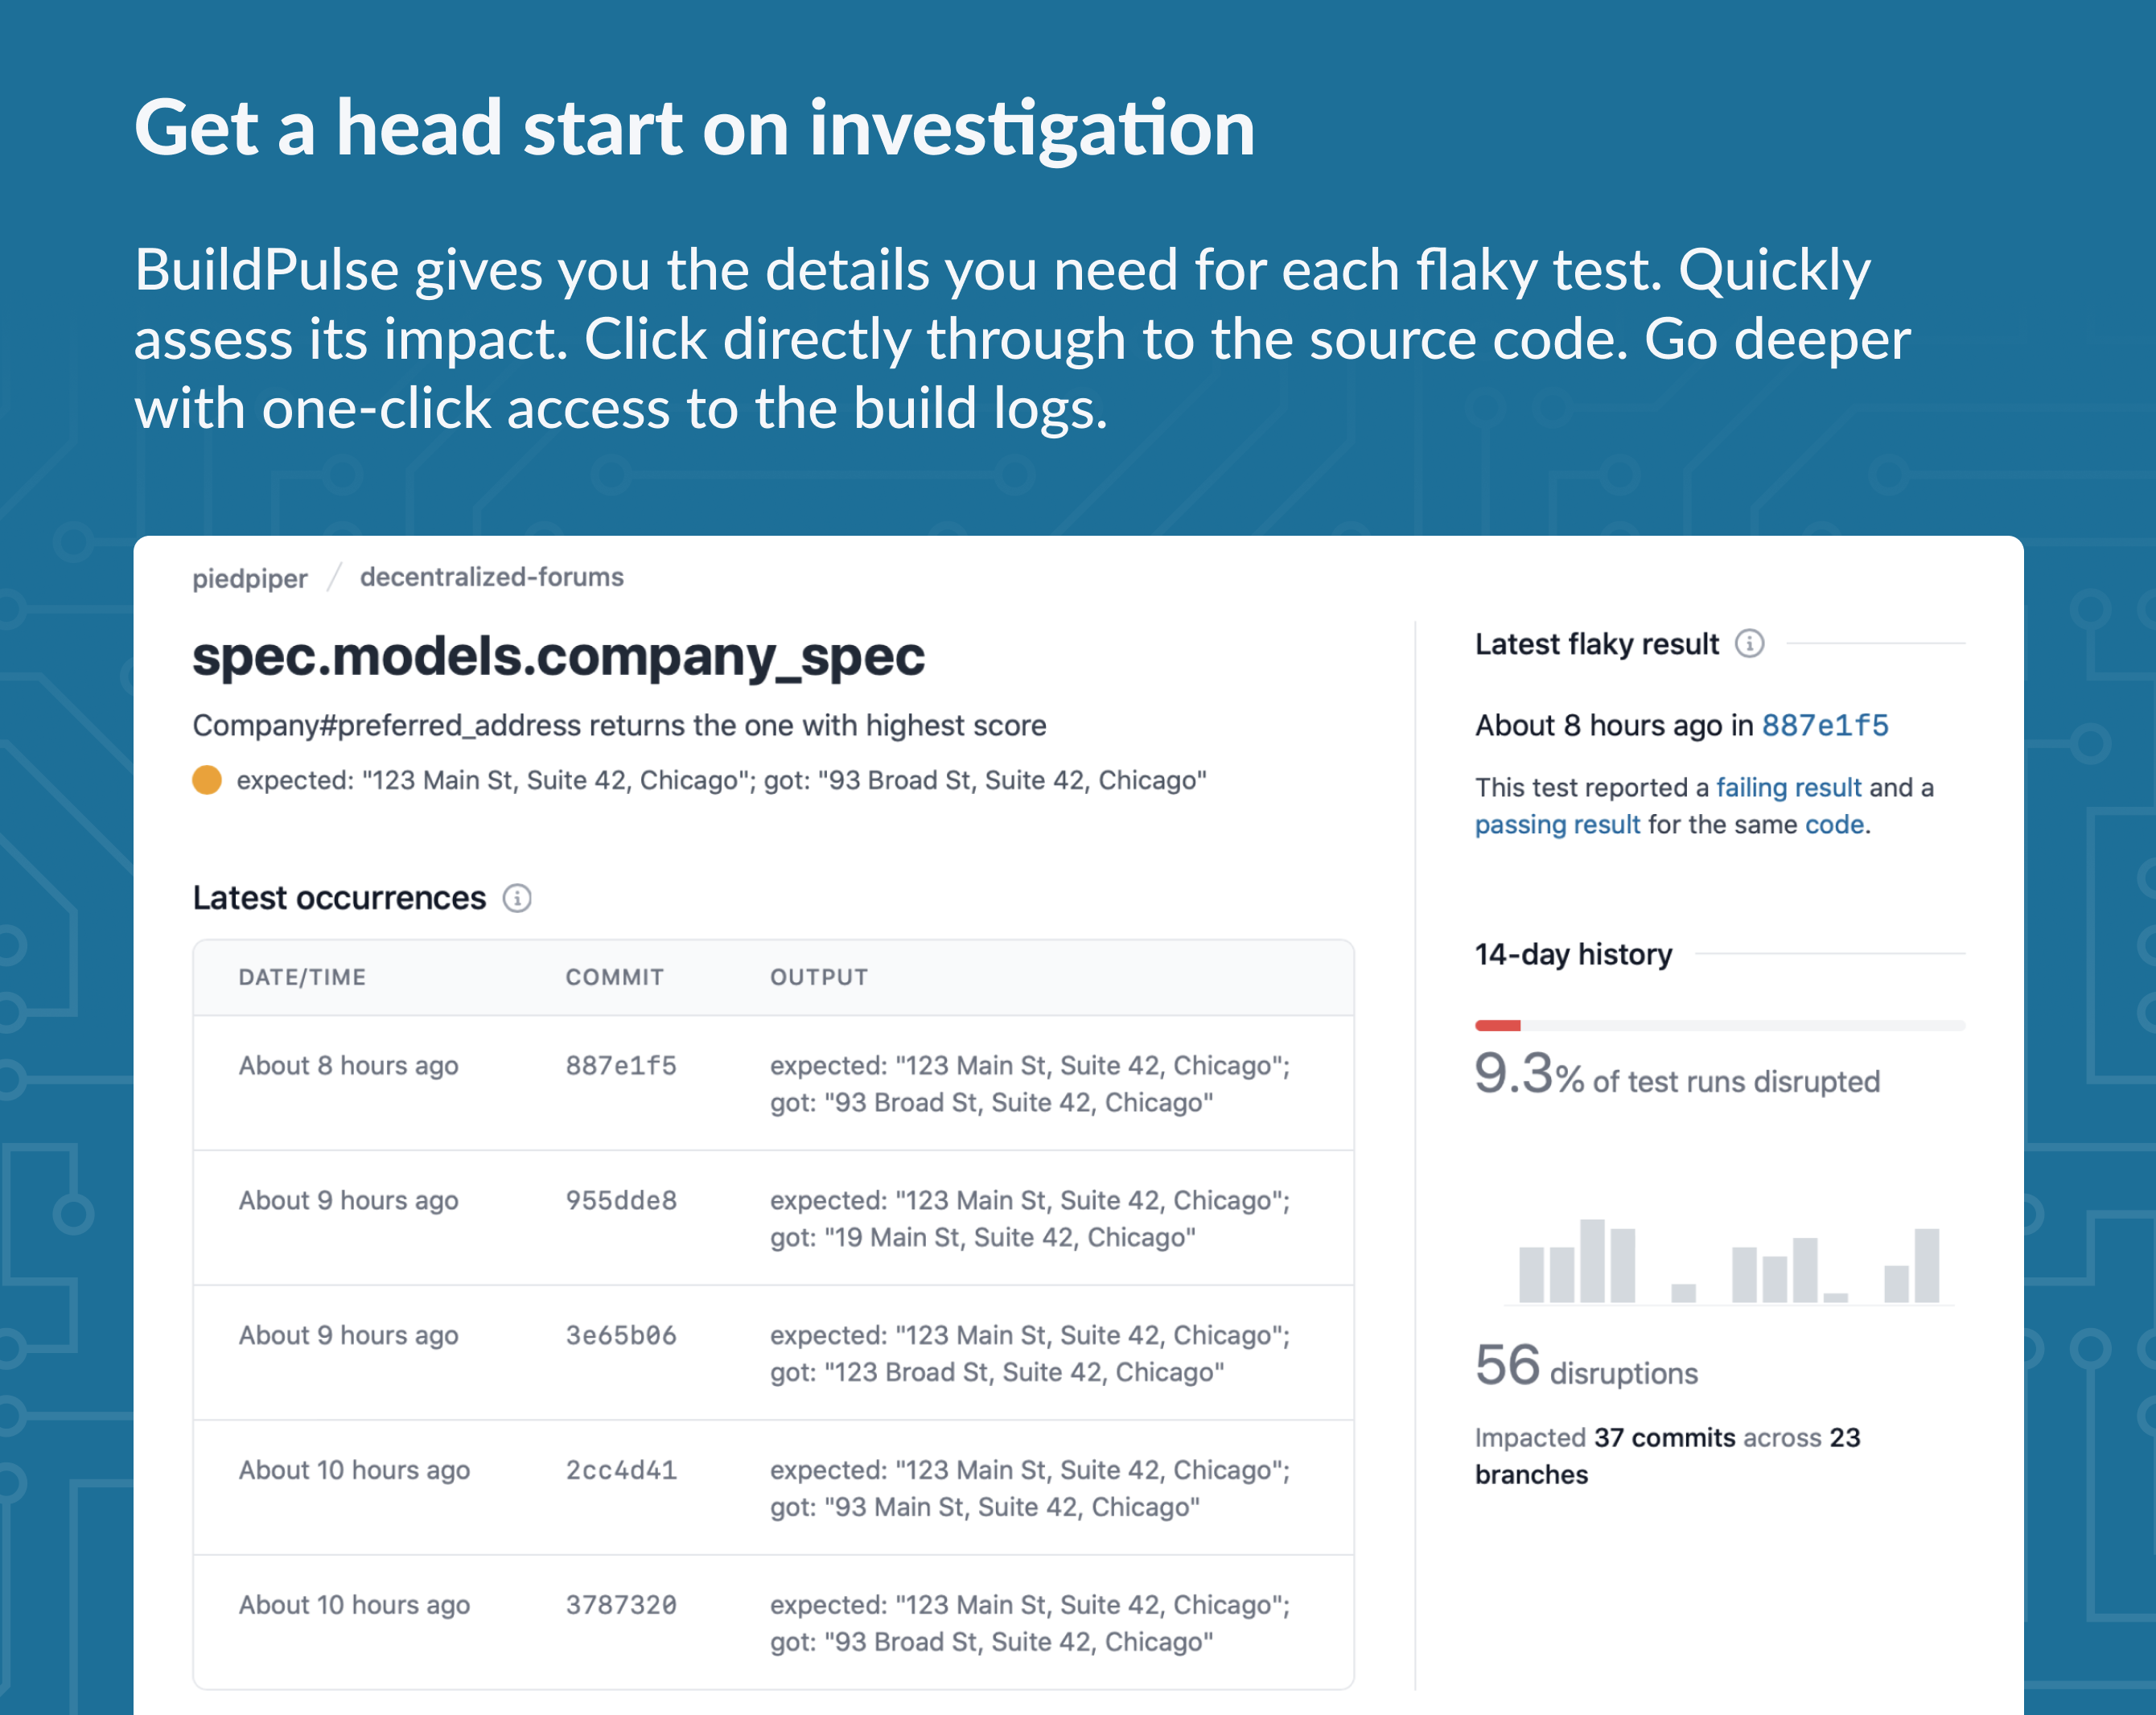This screenshot has width=2156, height=1715.
Task: Click the red disrupted runs progress bar
Action: tap(1498, 1025)
